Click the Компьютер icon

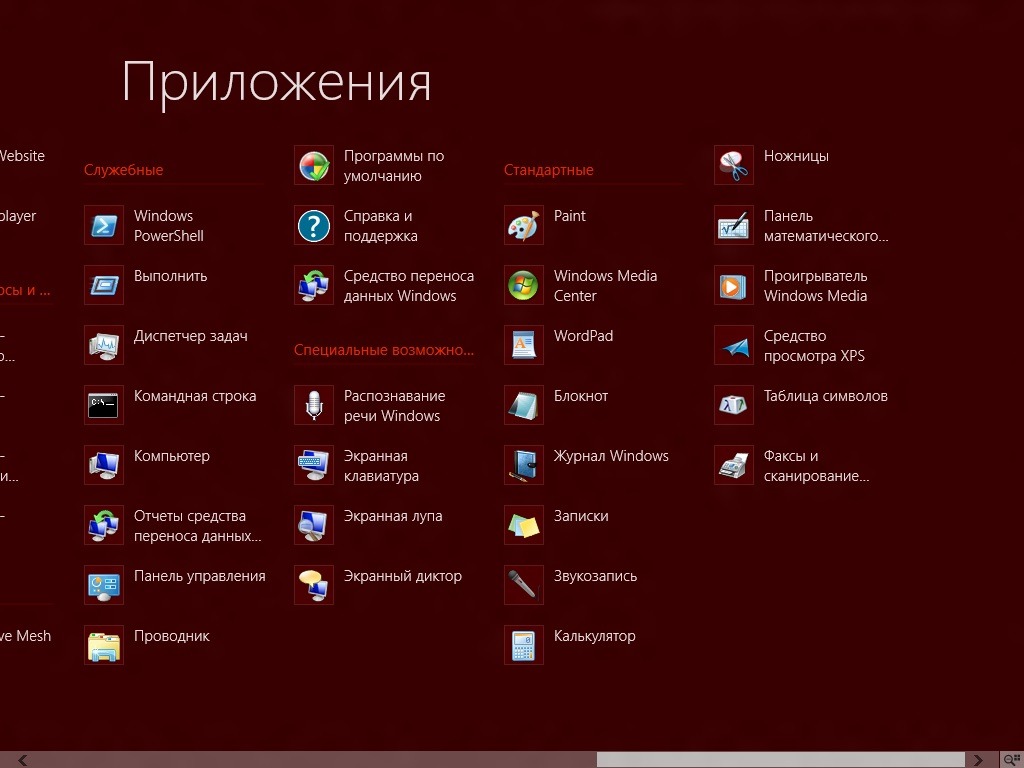click(104, 466)
